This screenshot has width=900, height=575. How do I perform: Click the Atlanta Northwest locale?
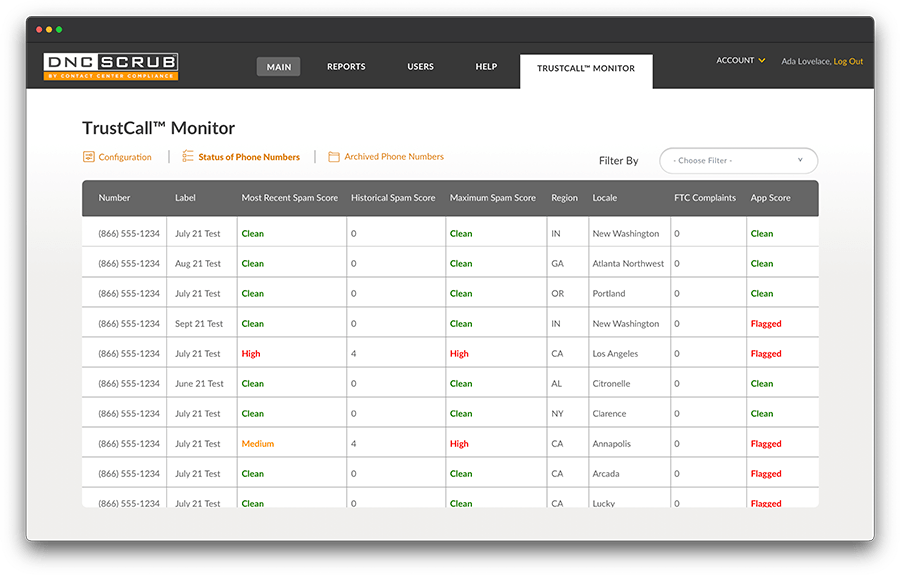tap(628, 263)
